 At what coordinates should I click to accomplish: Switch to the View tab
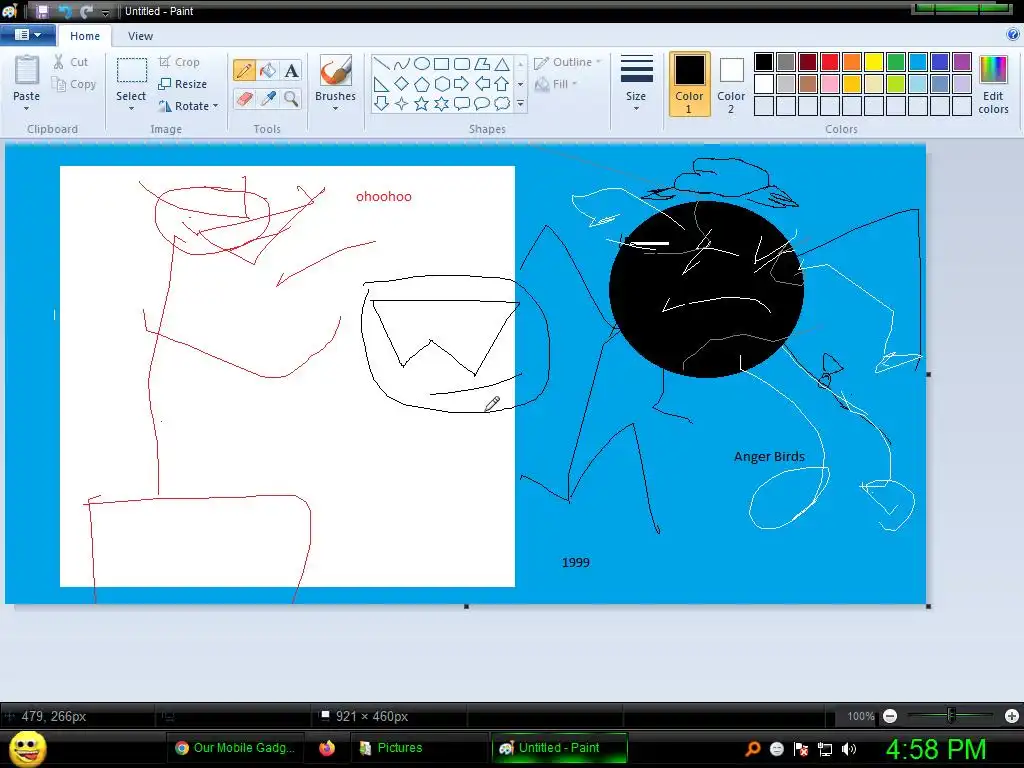coord(140,36)
